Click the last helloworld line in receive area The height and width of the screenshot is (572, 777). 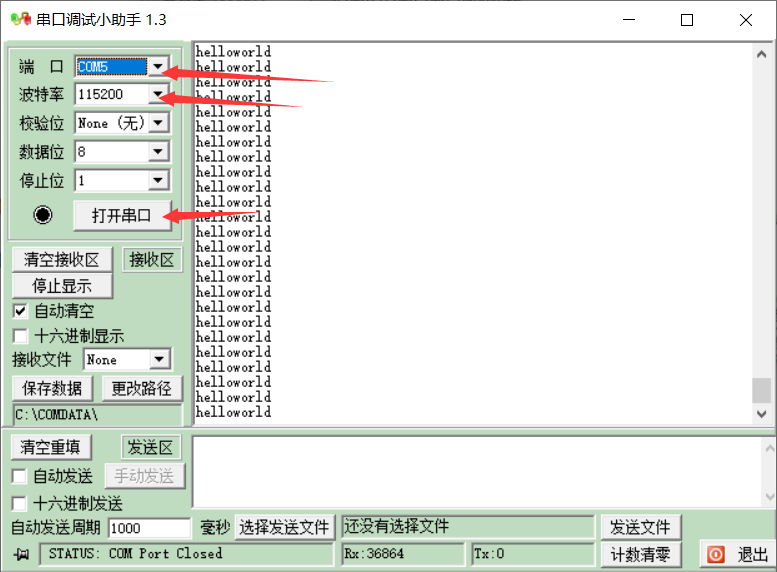pyautogui.click(x=233, y=412)
